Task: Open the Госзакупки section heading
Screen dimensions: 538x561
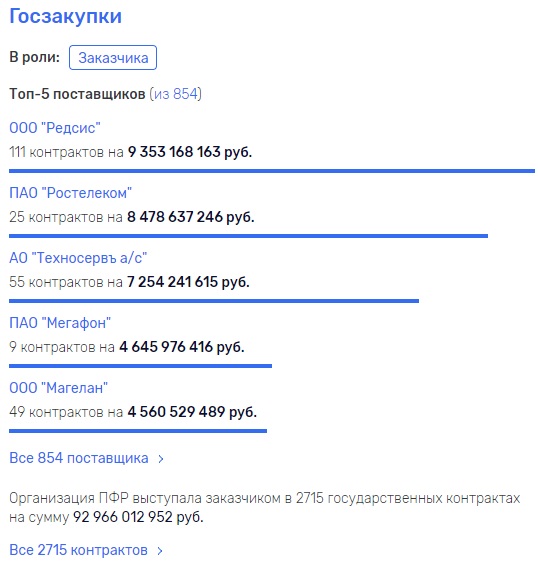Action: (65, 16)
